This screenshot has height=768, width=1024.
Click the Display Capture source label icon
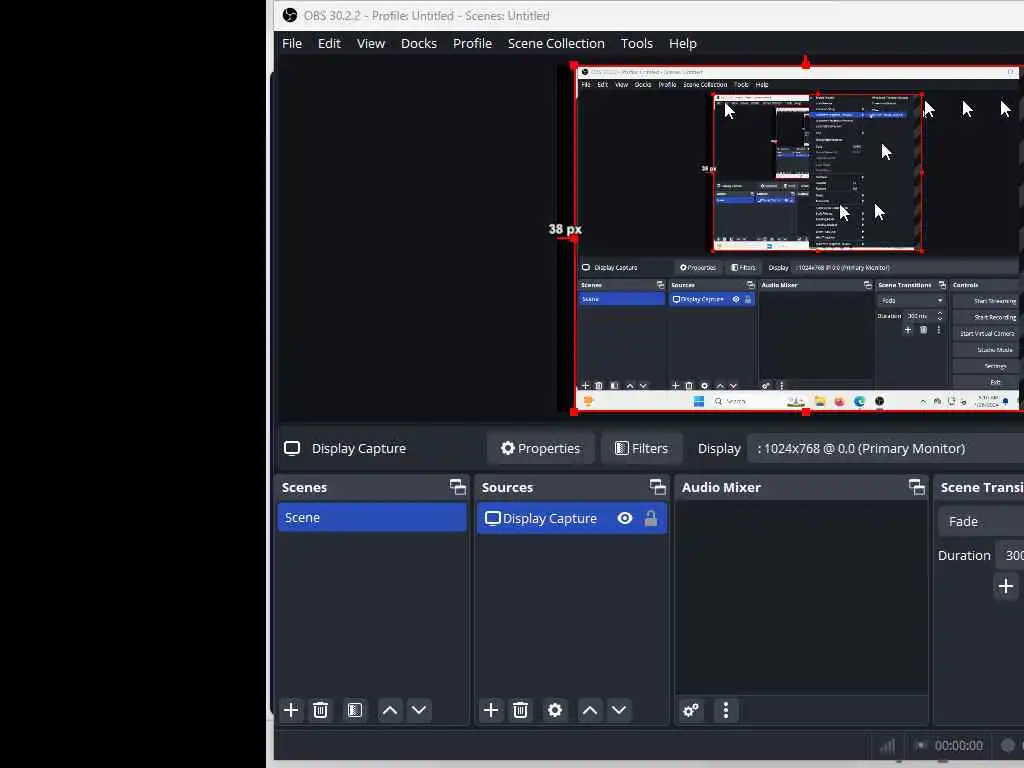pyautogui.click(x=292, y=448)
